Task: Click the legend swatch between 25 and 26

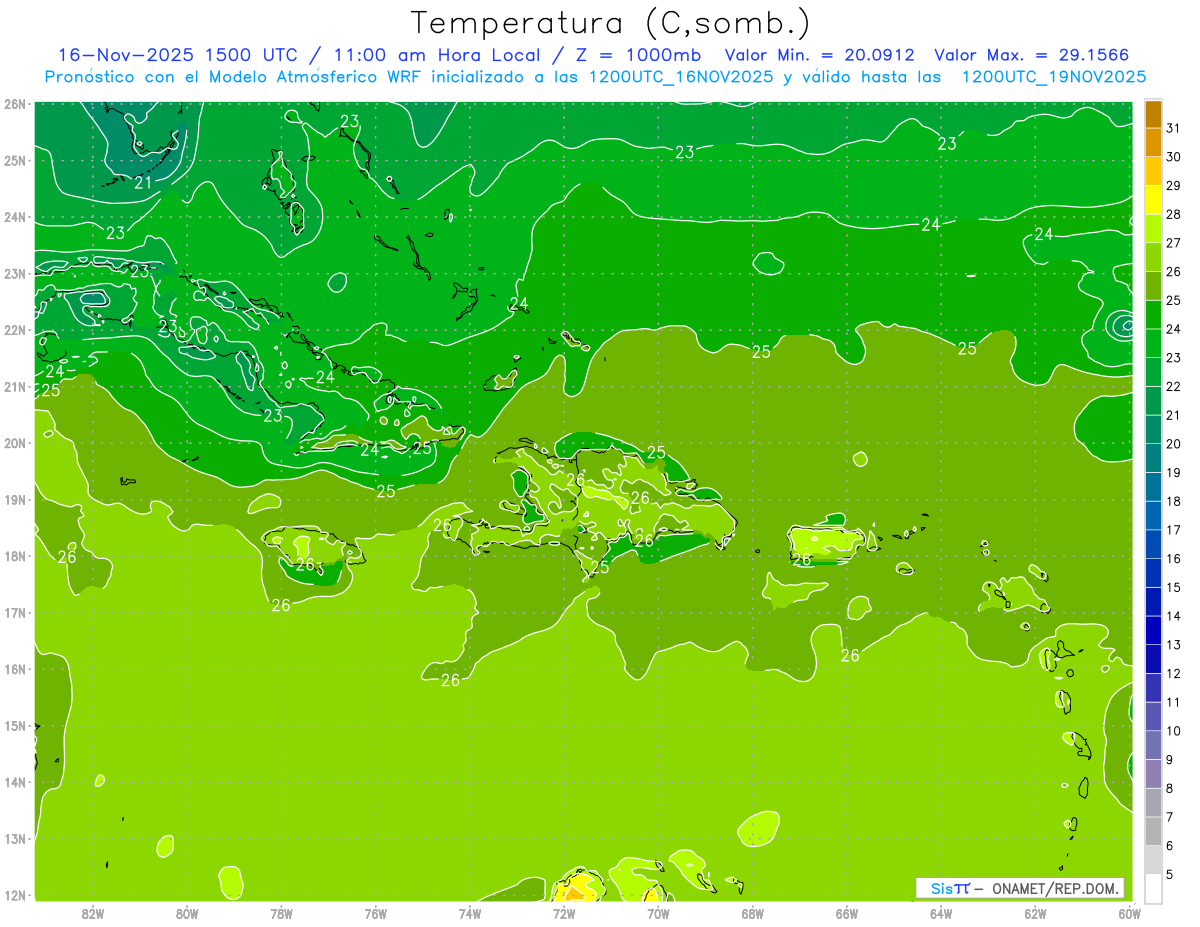Action: point(1153,286)
